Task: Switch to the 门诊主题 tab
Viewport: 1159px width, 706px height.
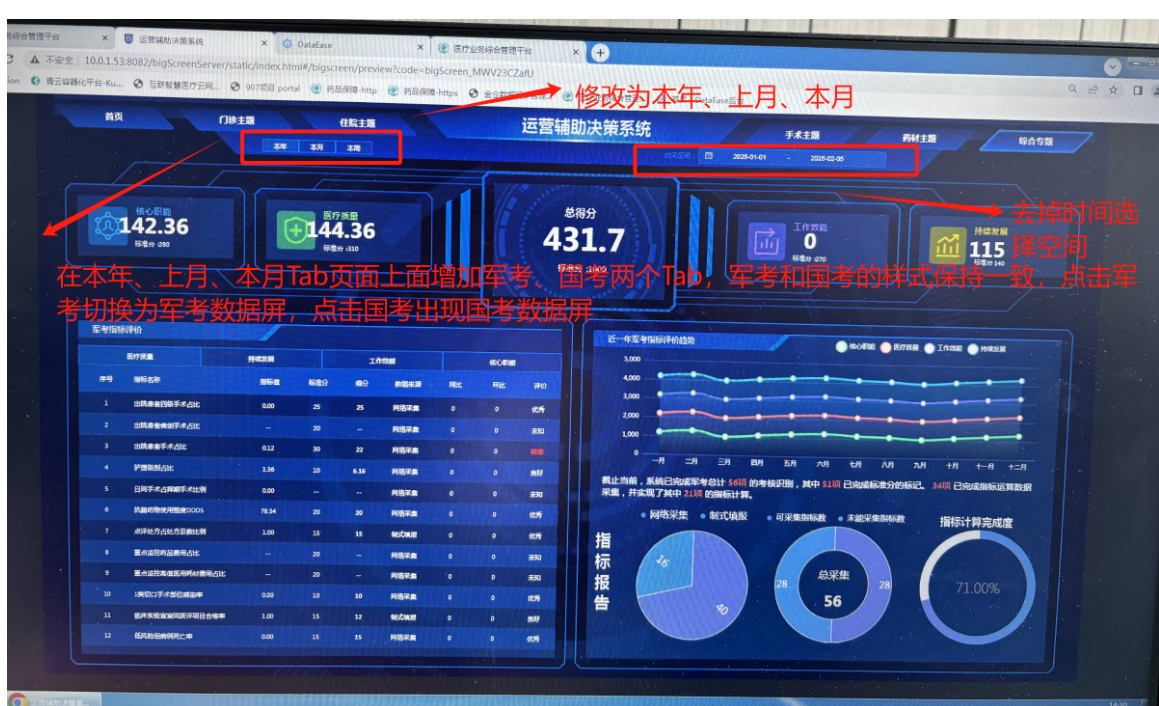Action: coord(236,121)
